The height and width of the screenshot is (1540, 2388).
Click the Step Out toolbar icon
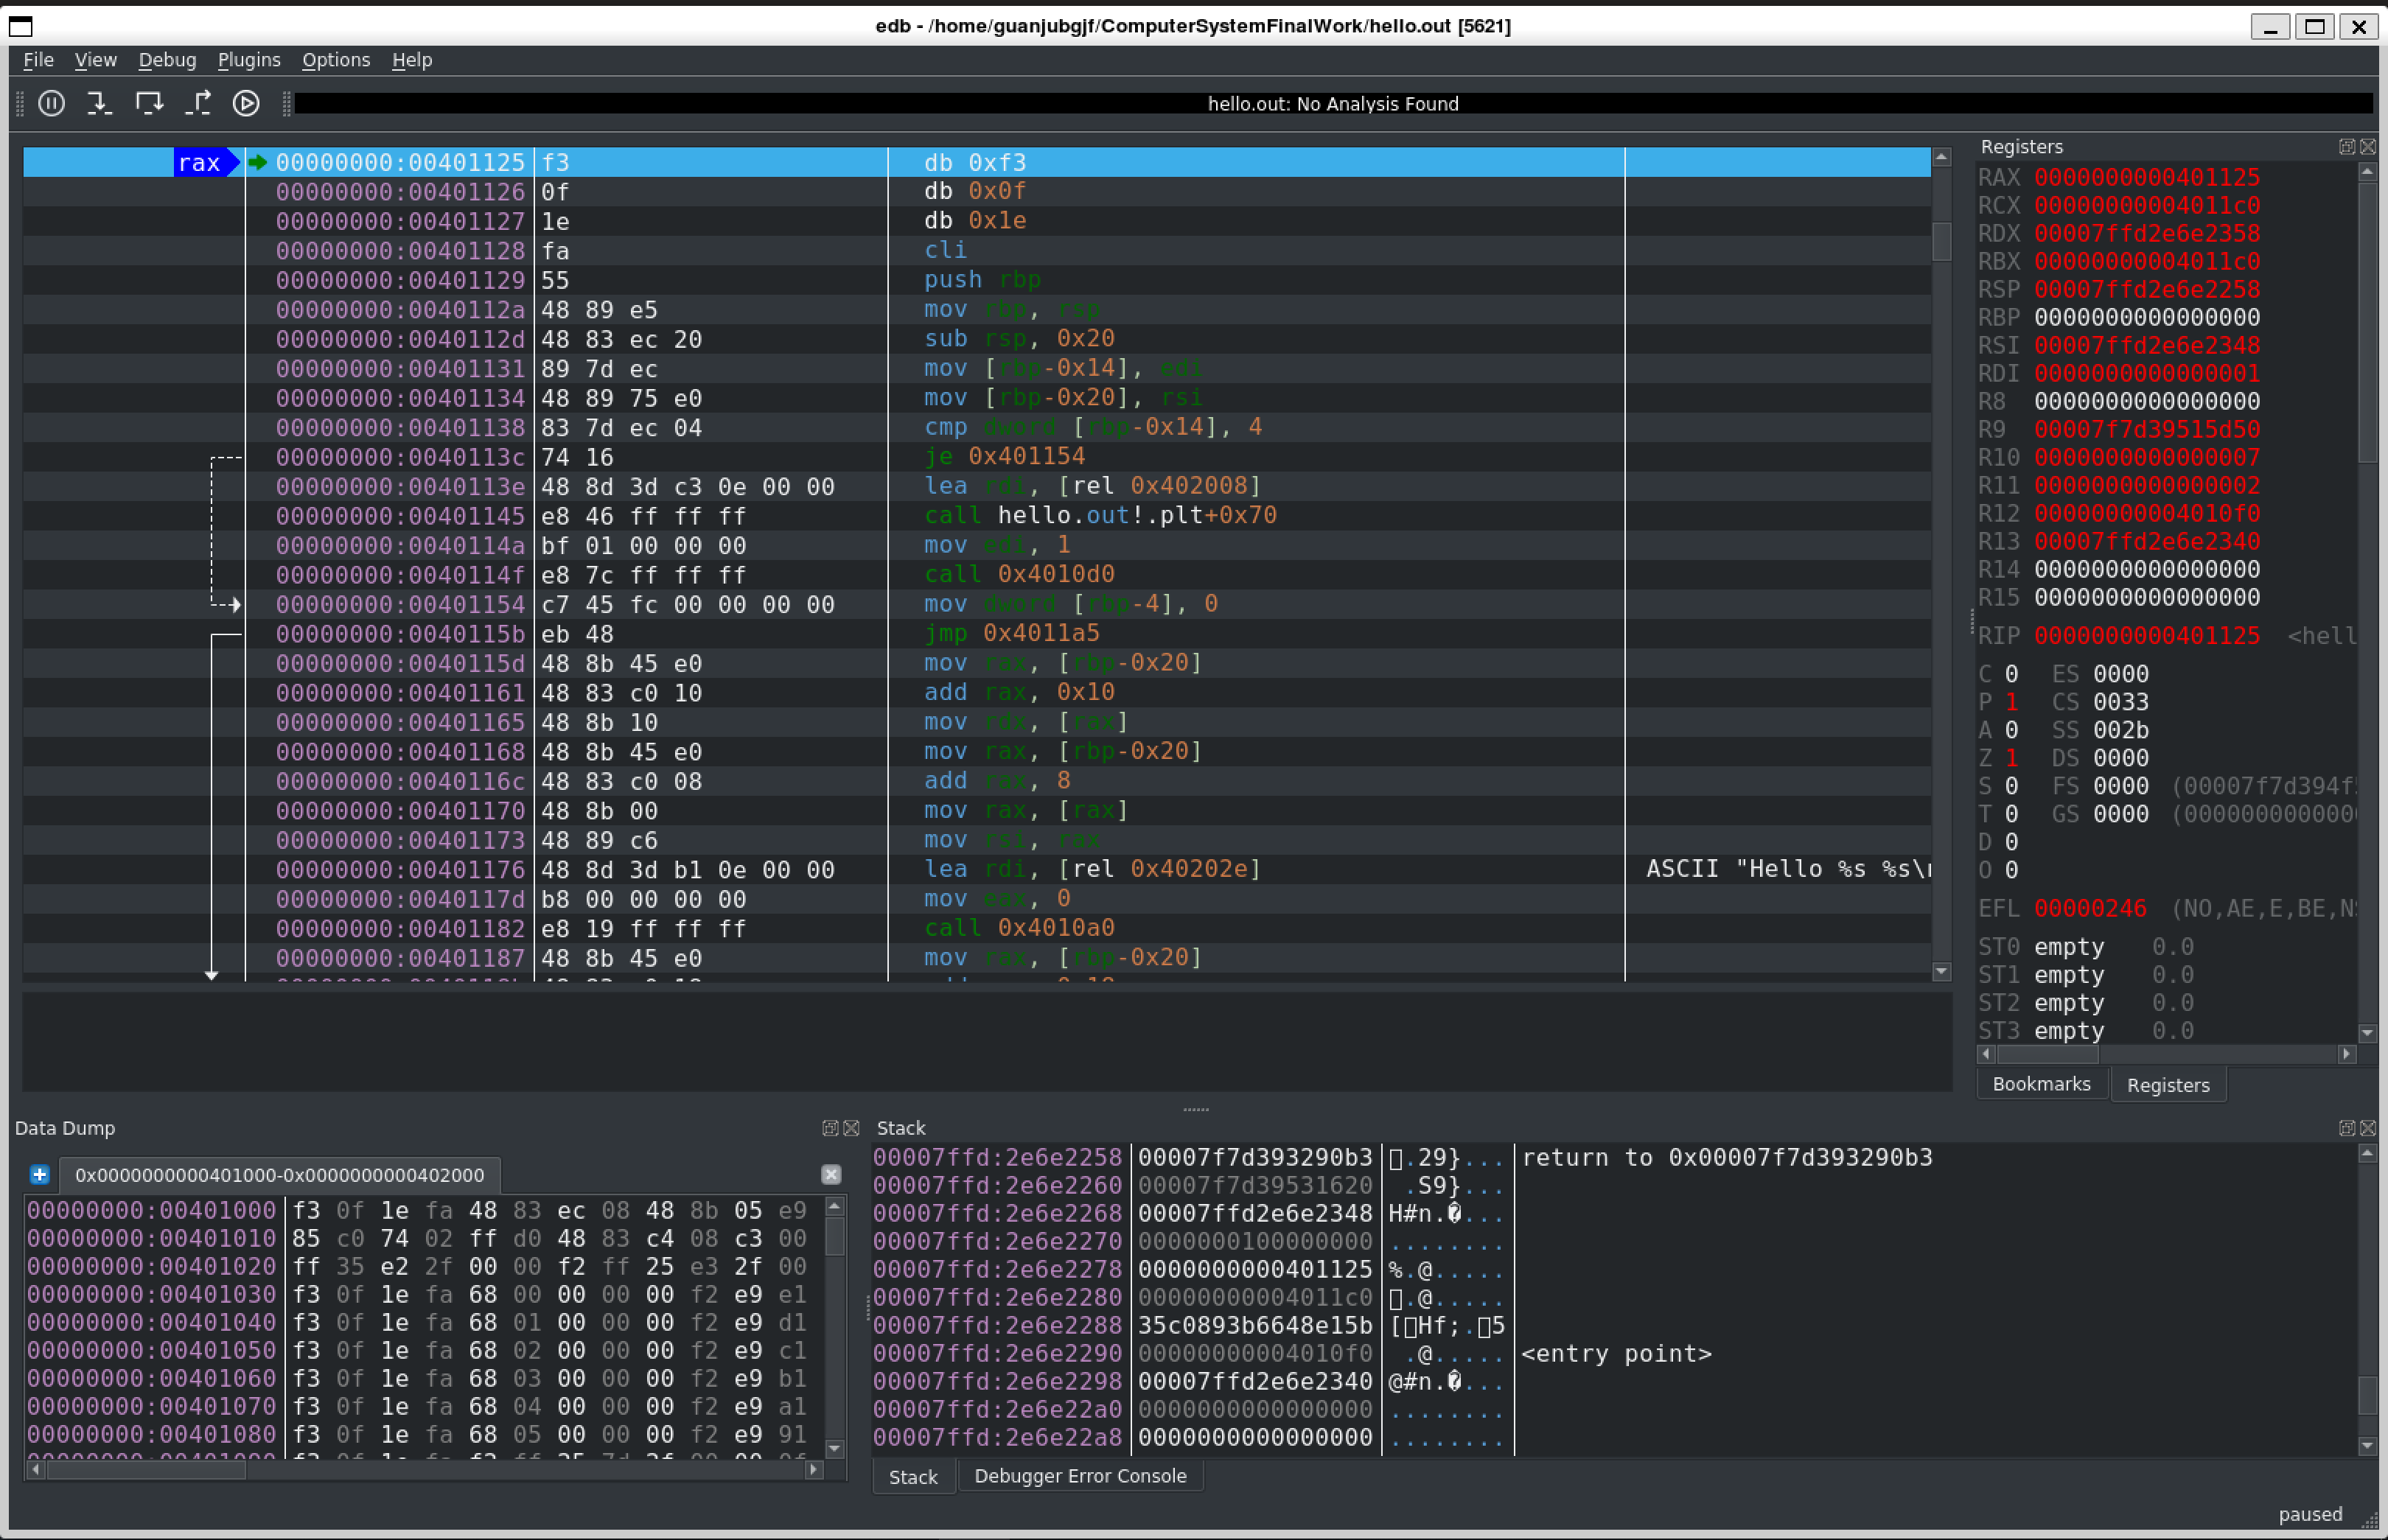198,103
